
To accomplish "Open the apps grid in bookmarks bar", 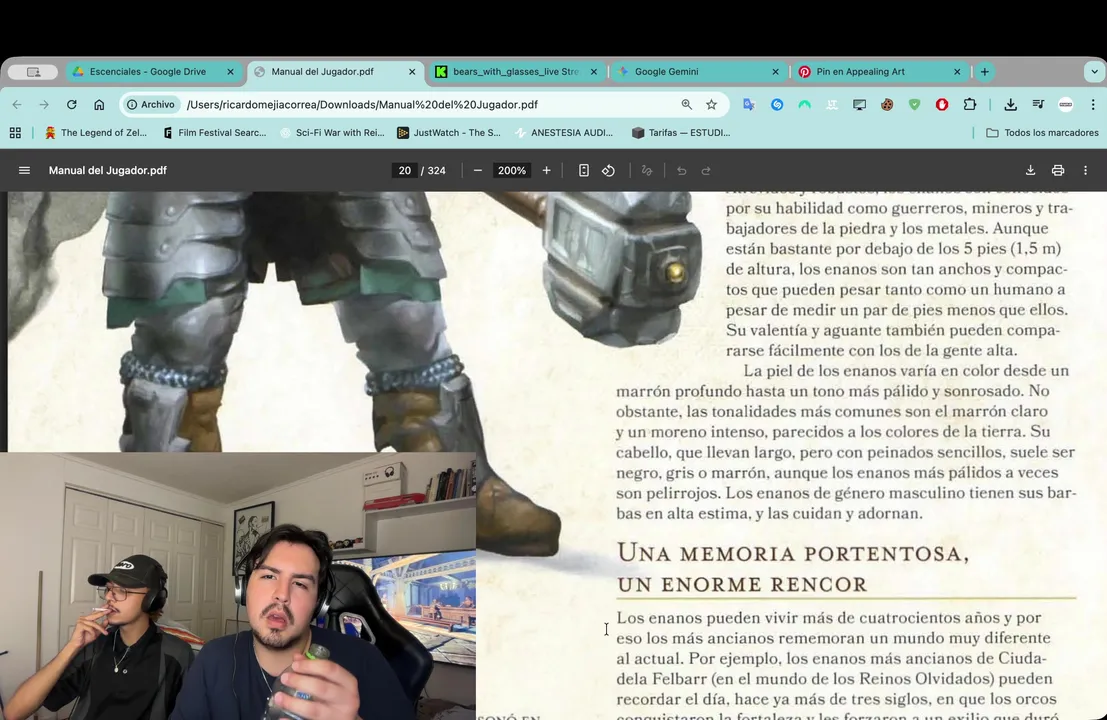I will tap(15, 133).
